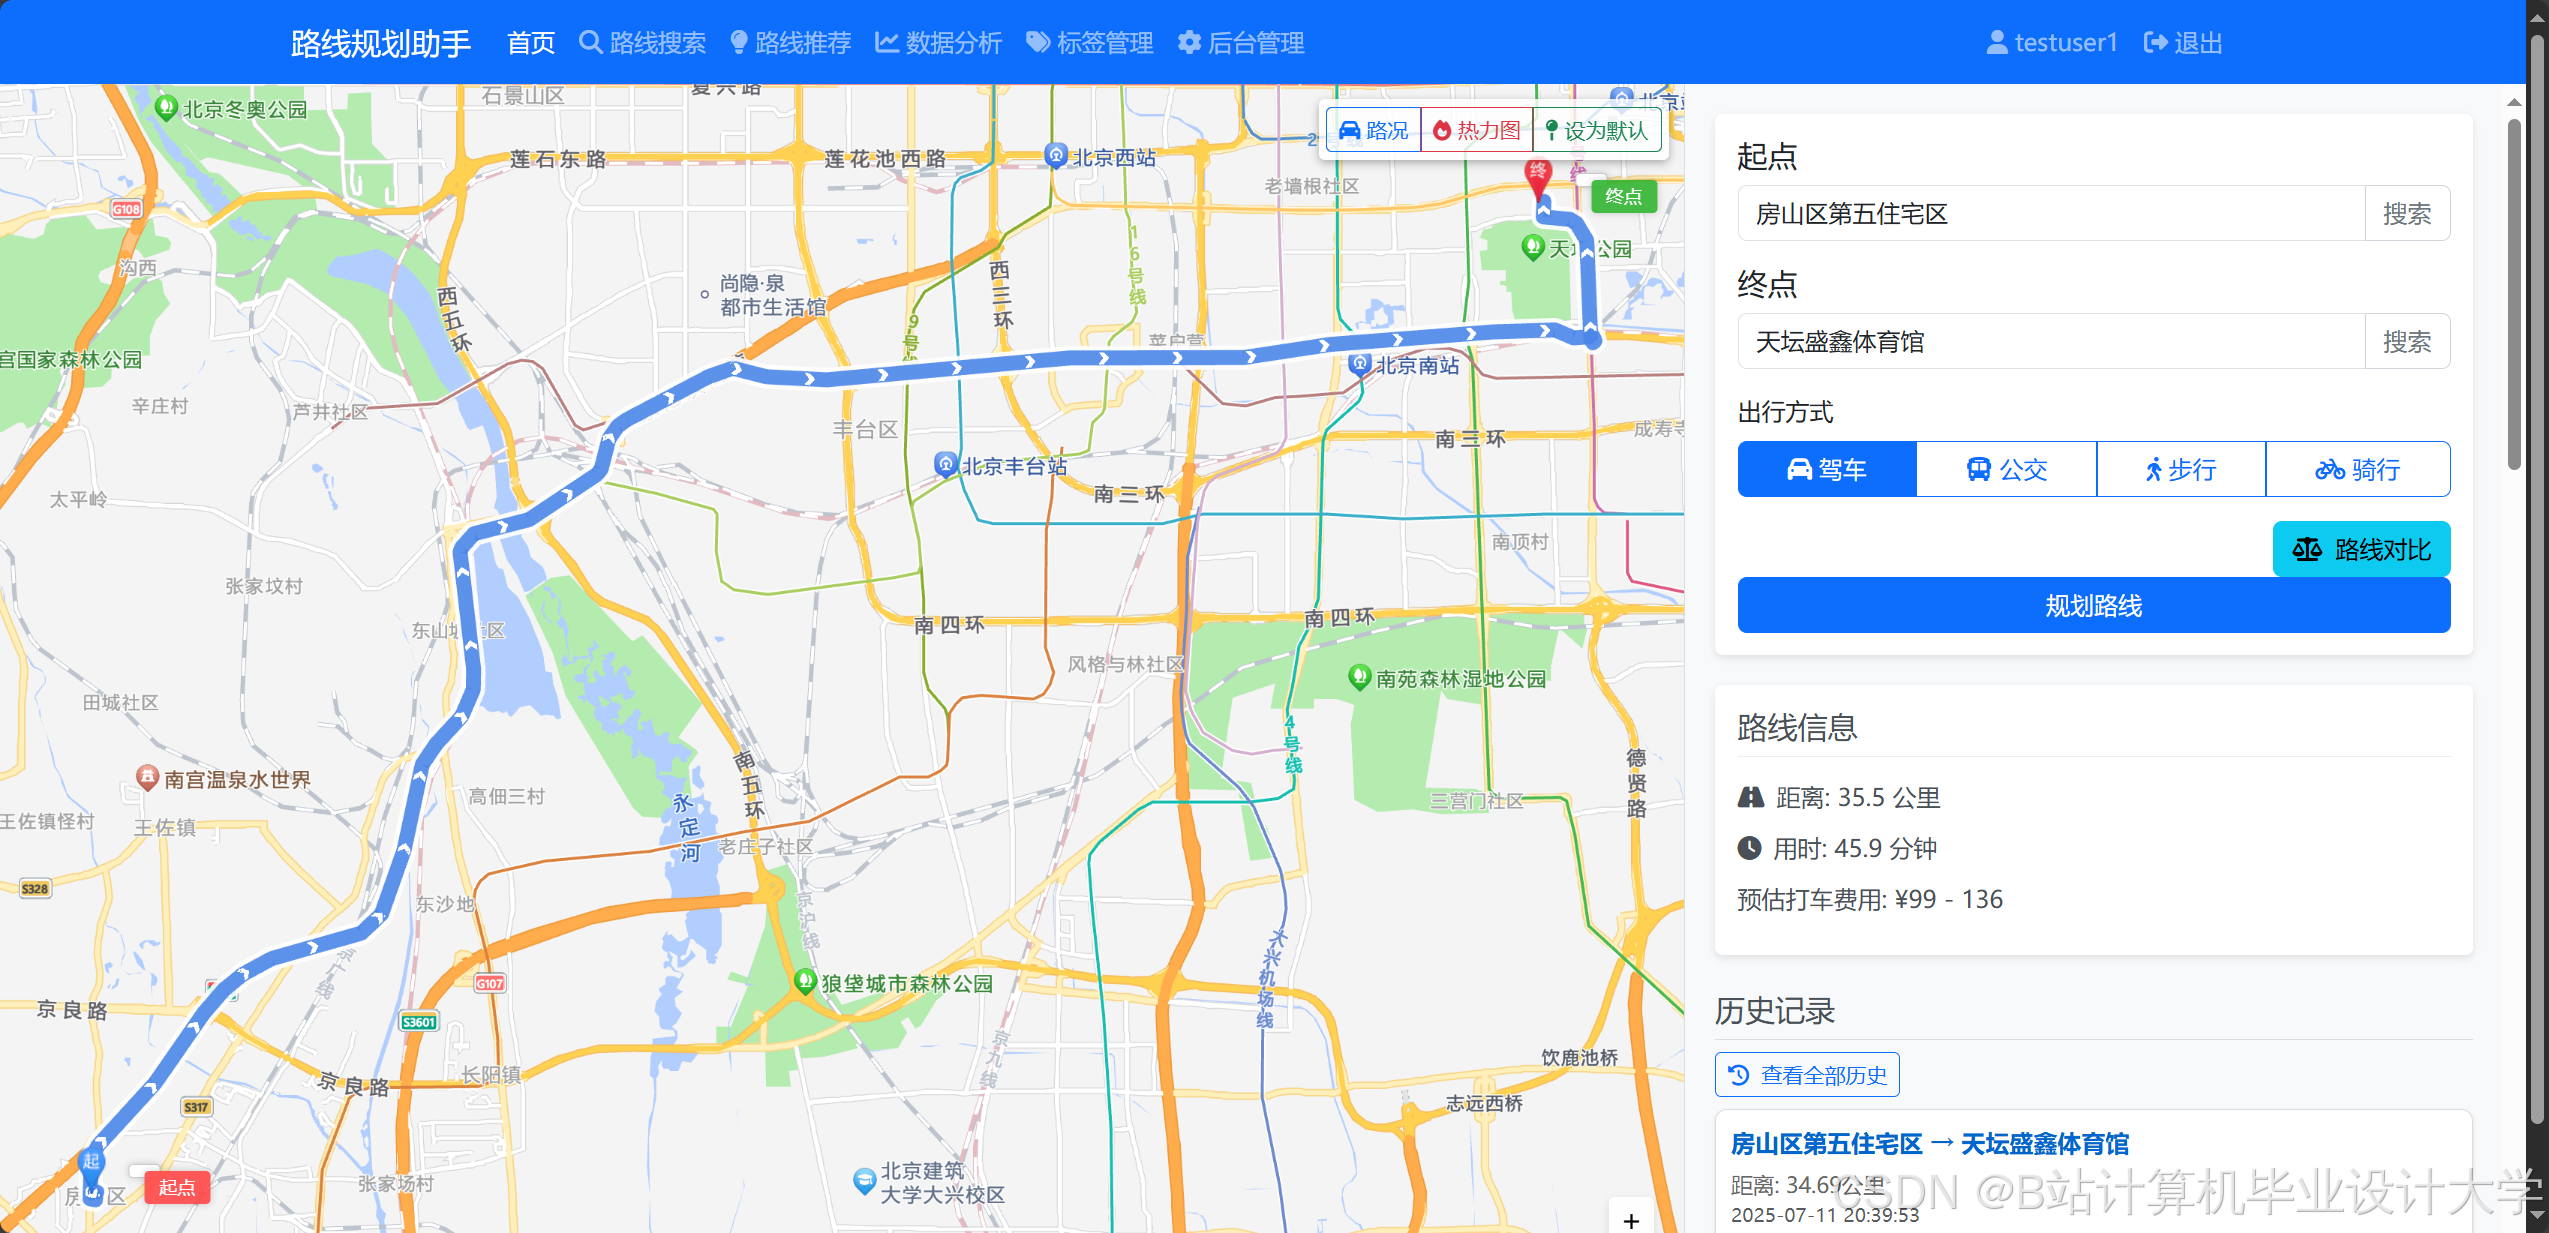Toggle the heatmap (热力图) layer
2549x1233 pixels.
1476,130
